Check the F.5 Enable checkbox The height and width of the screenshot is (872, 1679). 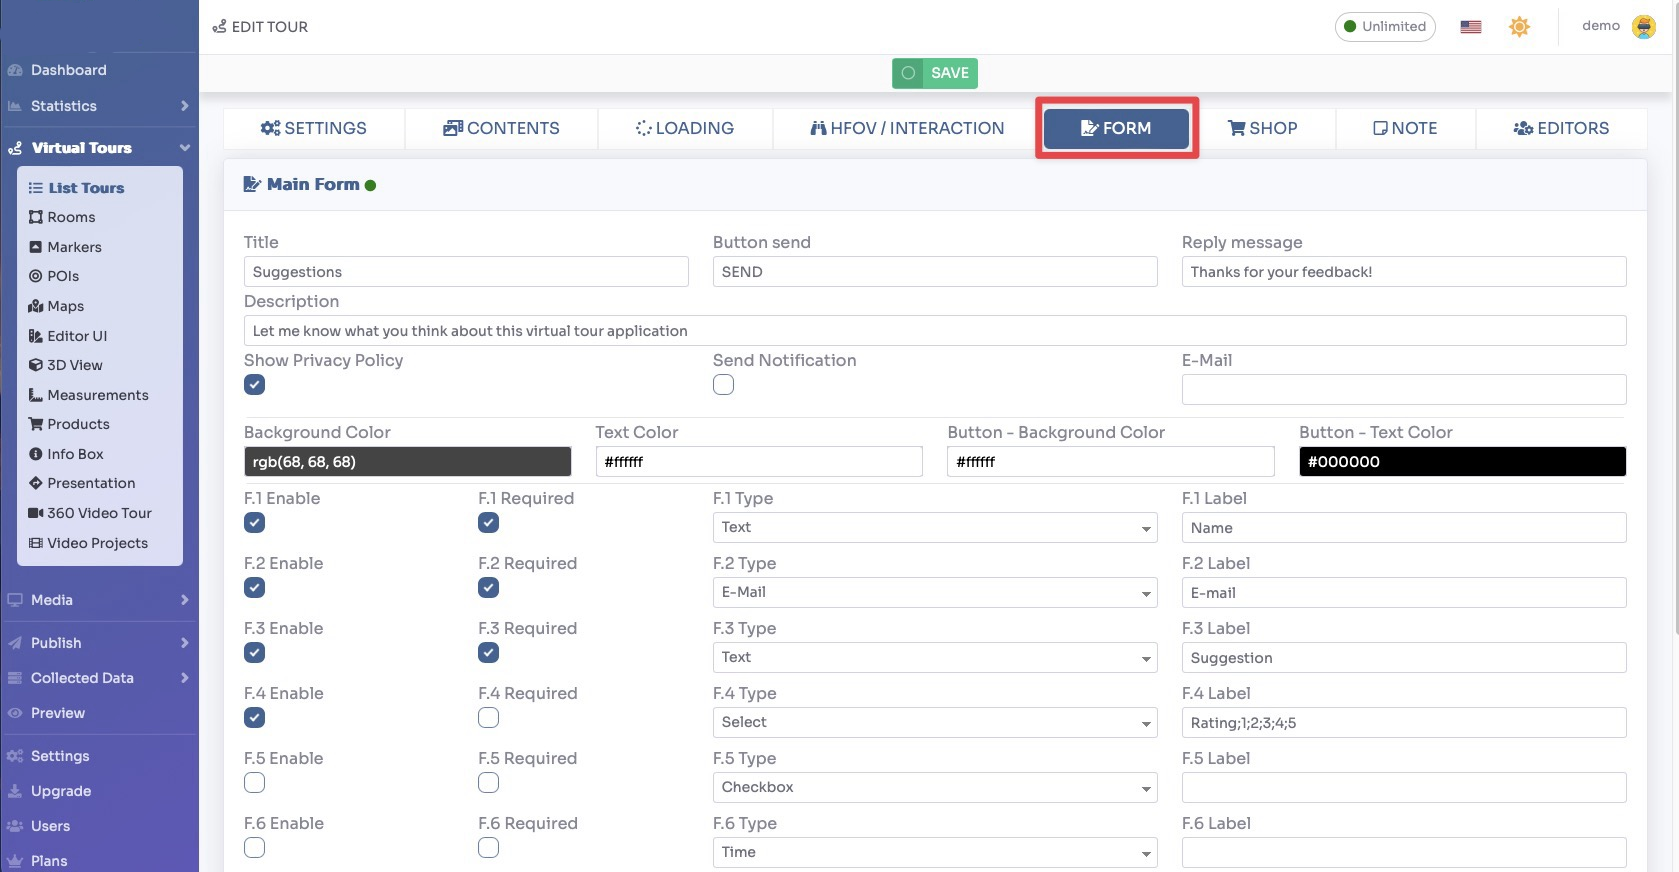tap(255, 783)
